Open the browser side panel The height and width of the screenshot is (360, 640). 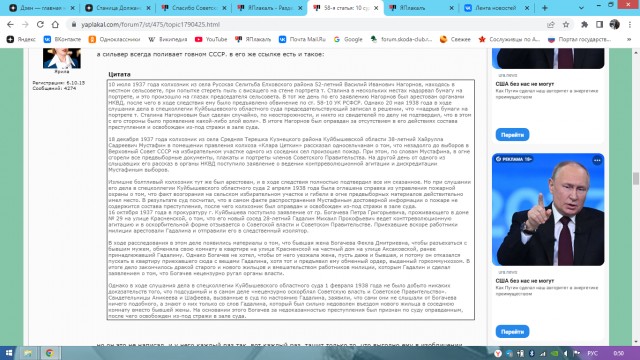599,24
